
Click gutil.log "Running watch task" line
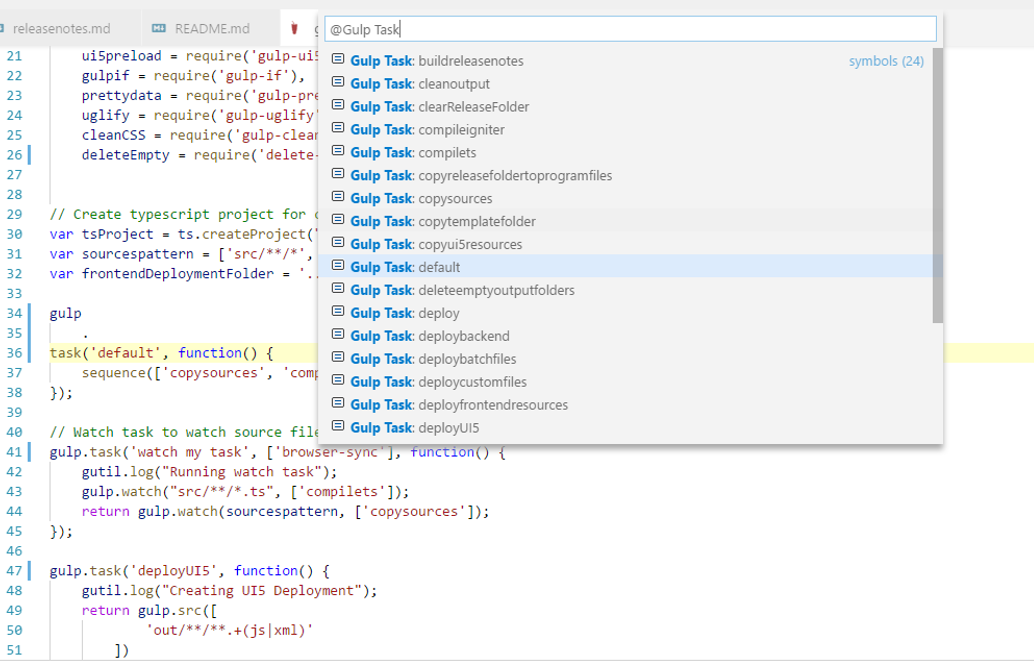coord(209,472)
